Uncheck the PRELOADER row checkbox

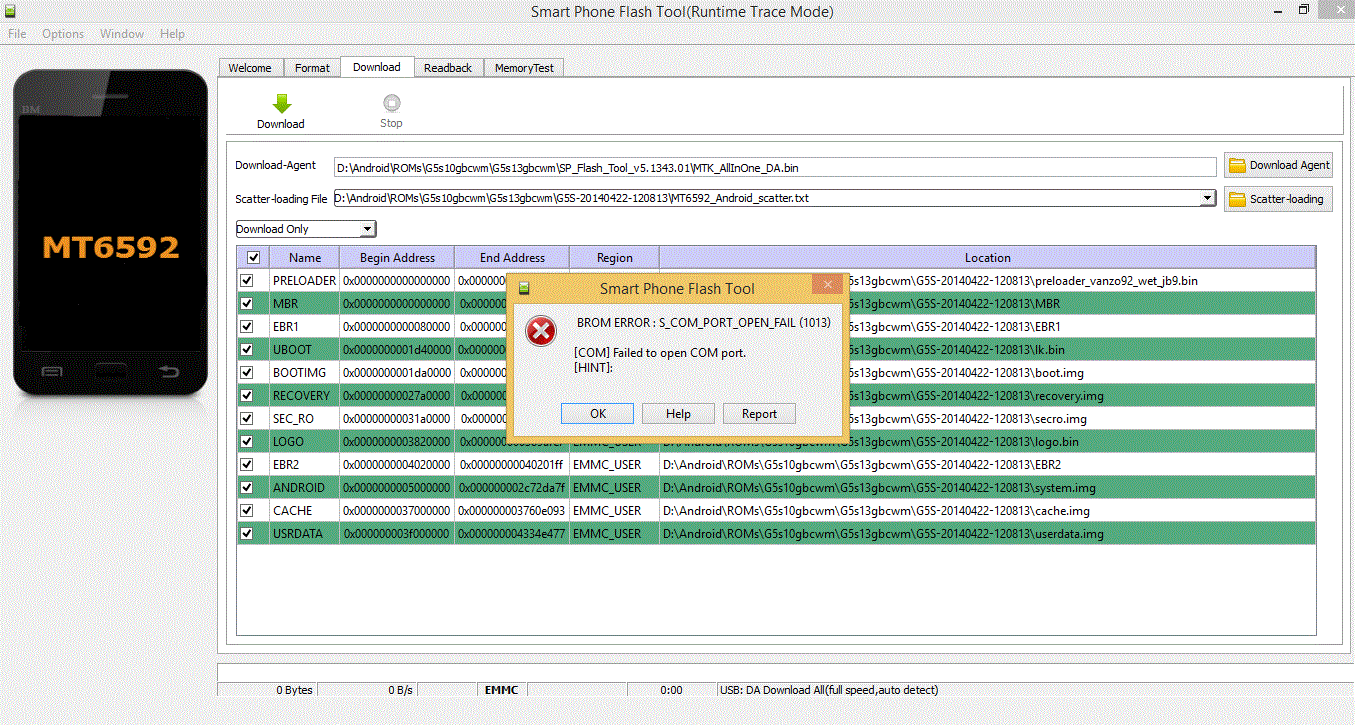tap(247, 281)
